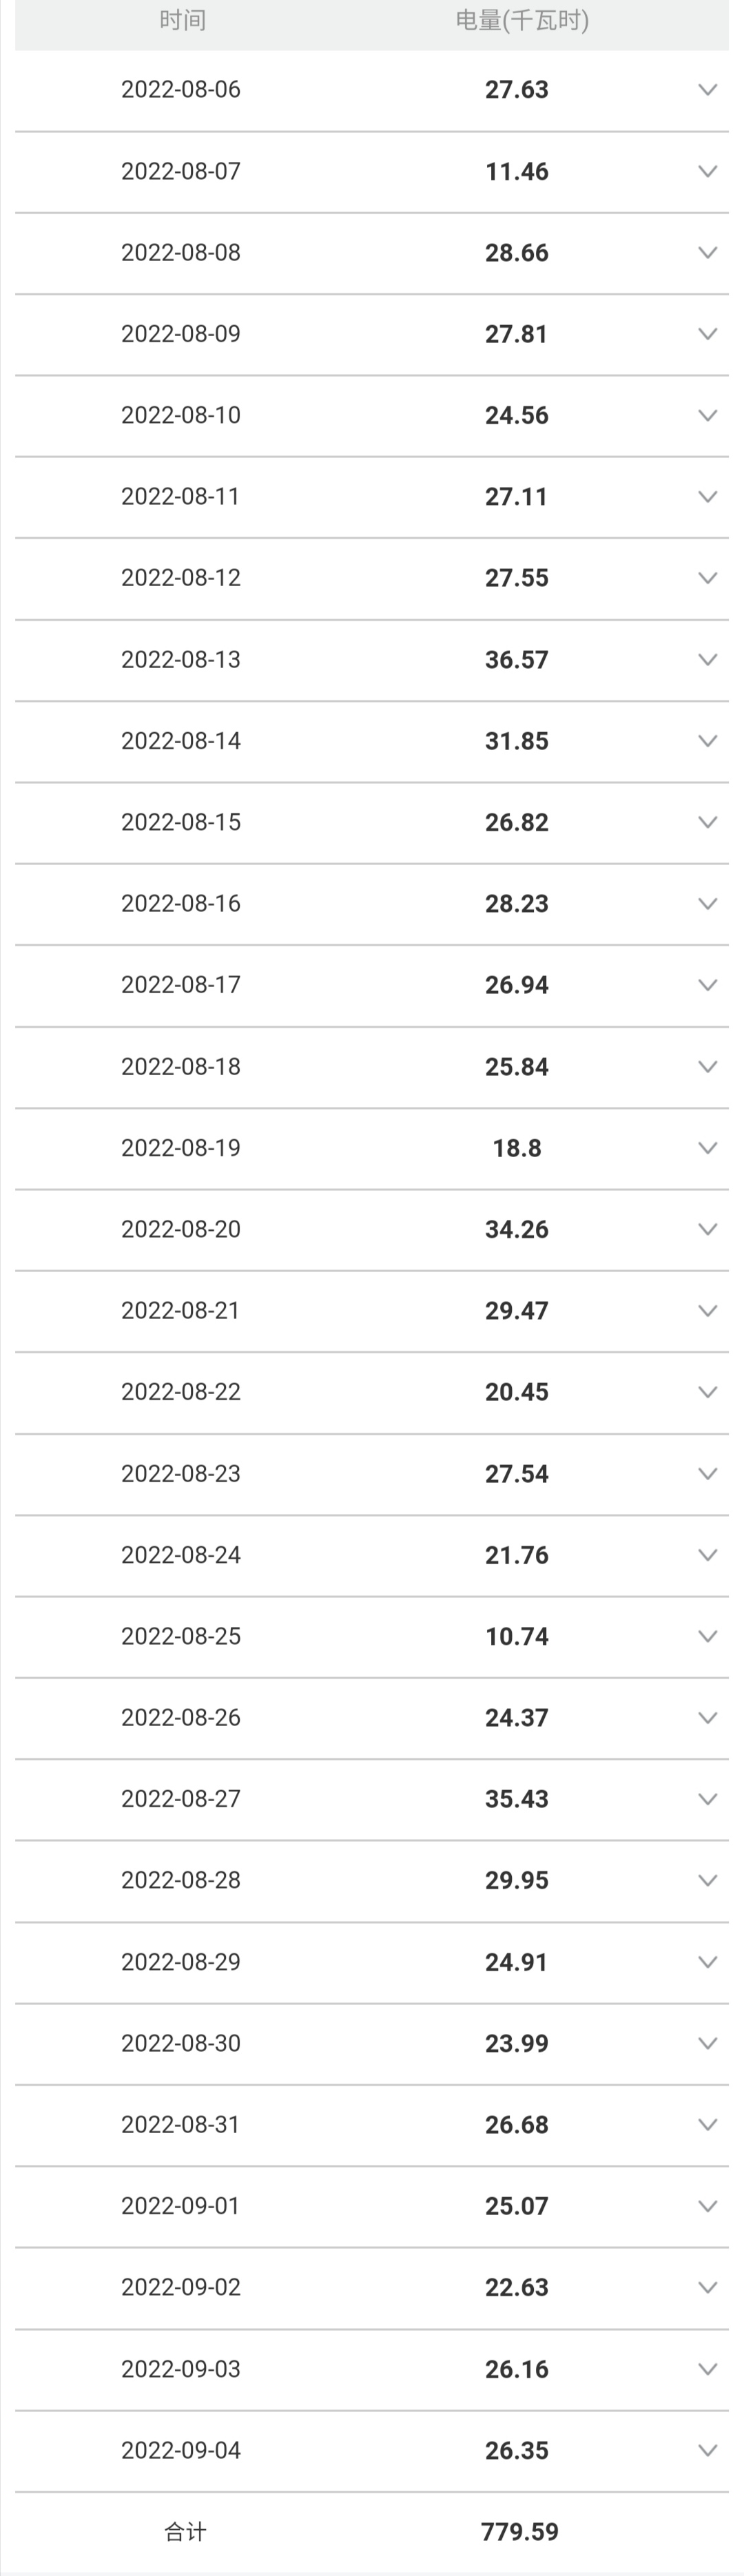Expand the 2022-08-10 entry arrow
The width and height of the screenshot is (744, 2576).
707,415
